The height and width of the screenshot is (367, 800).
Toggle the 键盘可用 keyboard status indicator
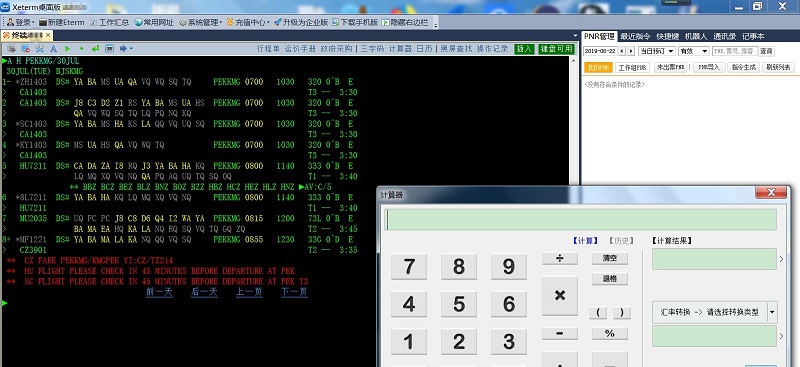pyautogui.click(x=557, y=49)
